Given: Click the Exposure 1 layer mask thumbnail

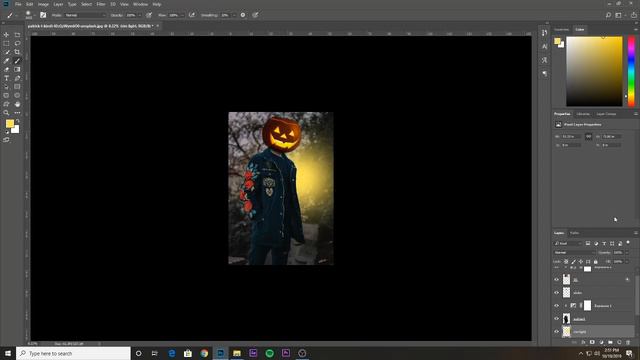Looking at the screenshot, I should (x=587, y=305).
